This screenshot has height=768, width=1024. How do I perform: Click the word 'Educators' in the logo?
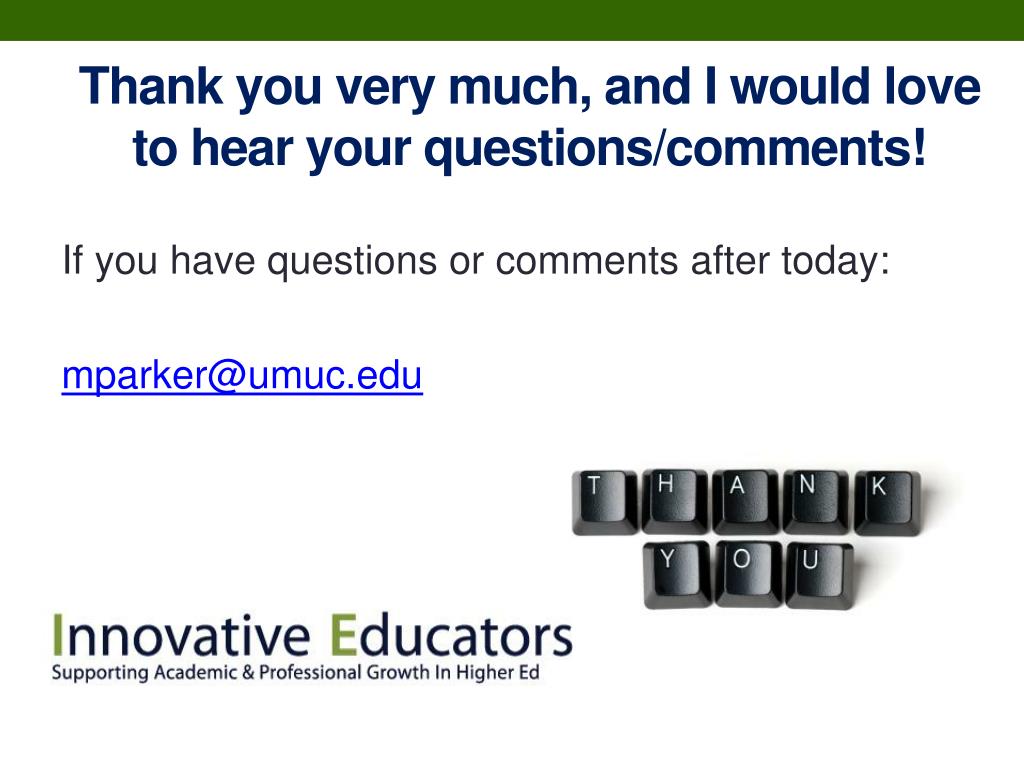click(452, 635)
